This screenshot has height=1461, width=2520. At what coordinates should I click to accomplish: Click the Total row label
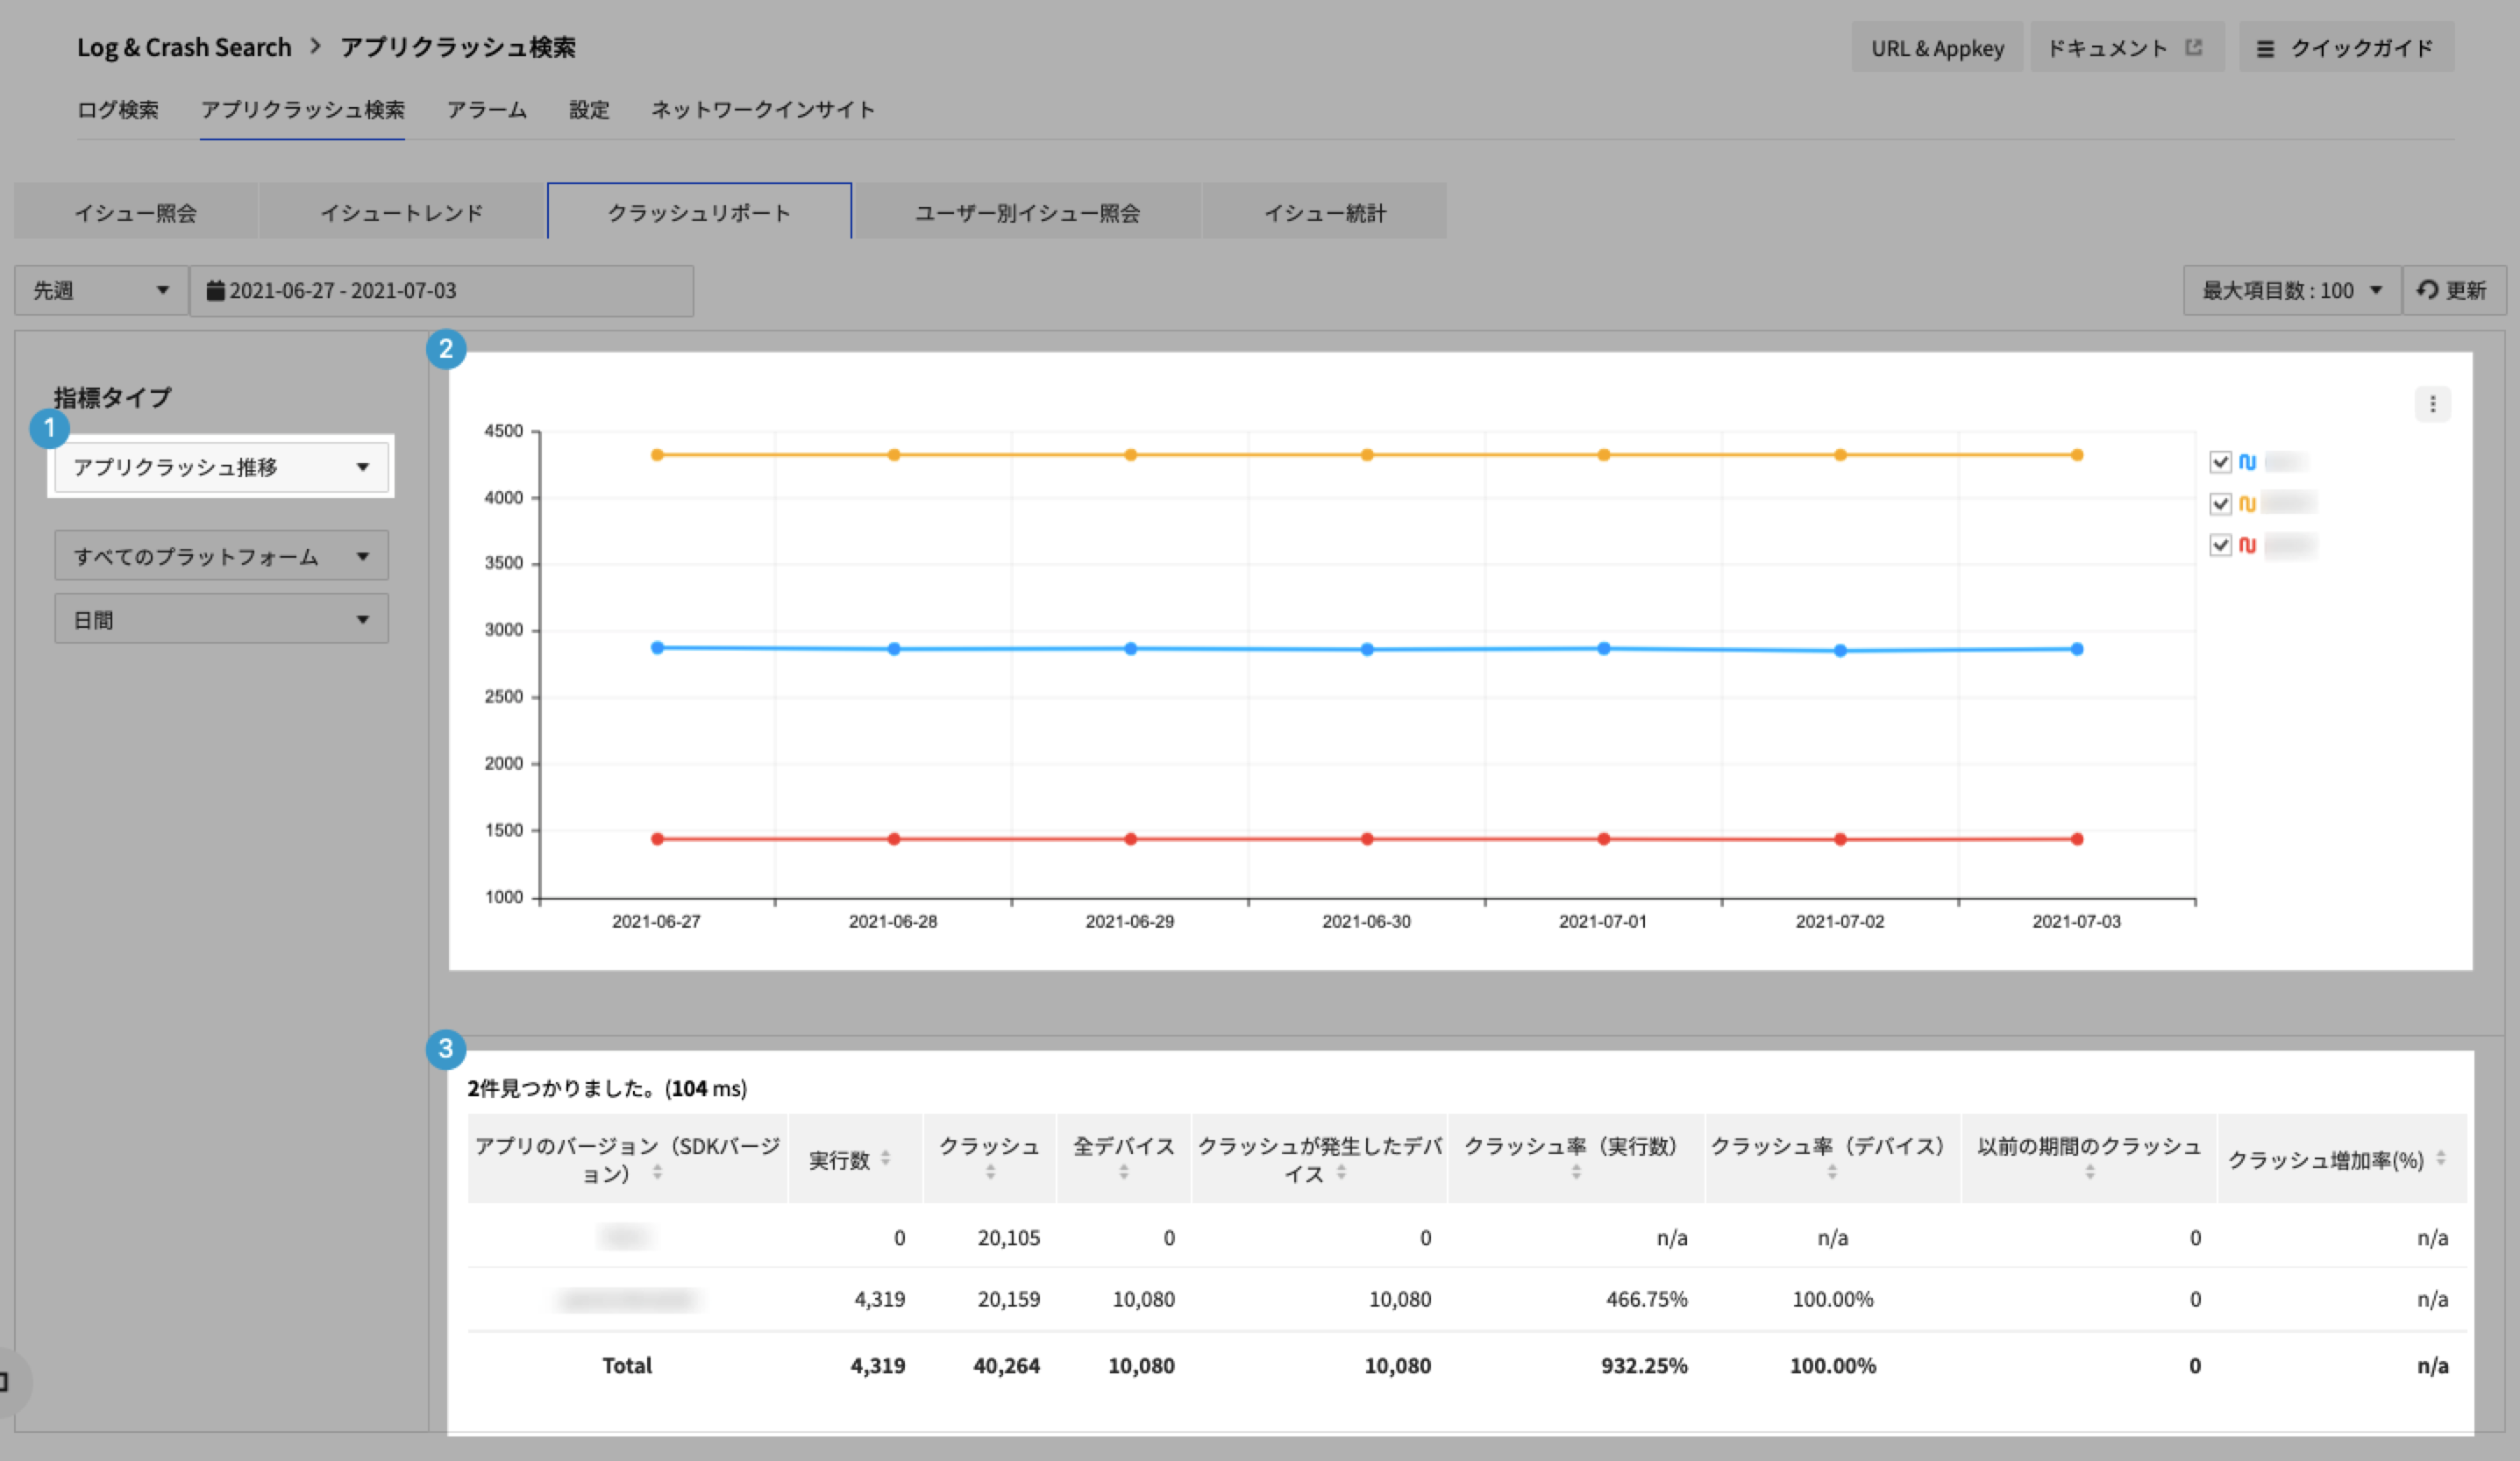tap(627, 1365)
